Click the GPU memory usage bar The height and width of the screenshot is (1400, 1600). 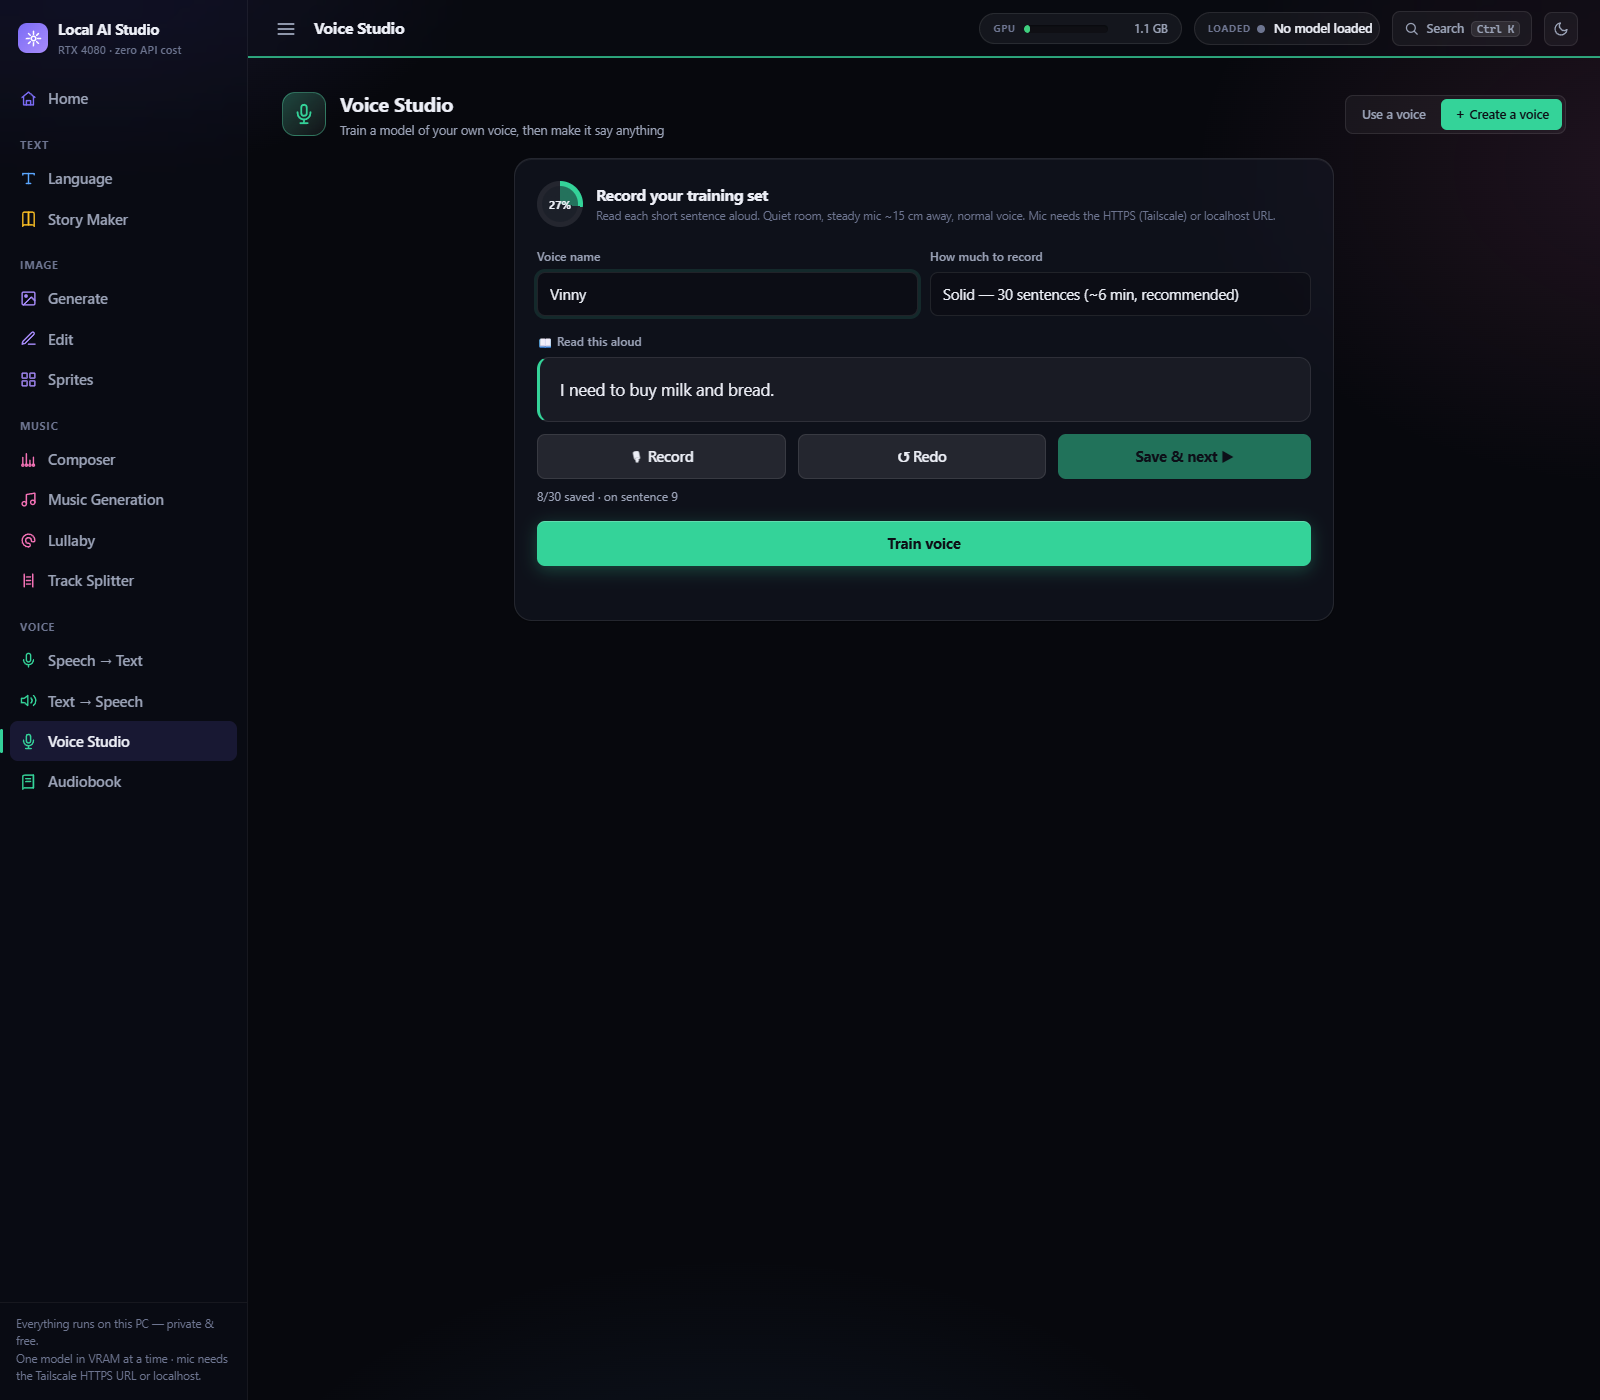[1066, 29]
